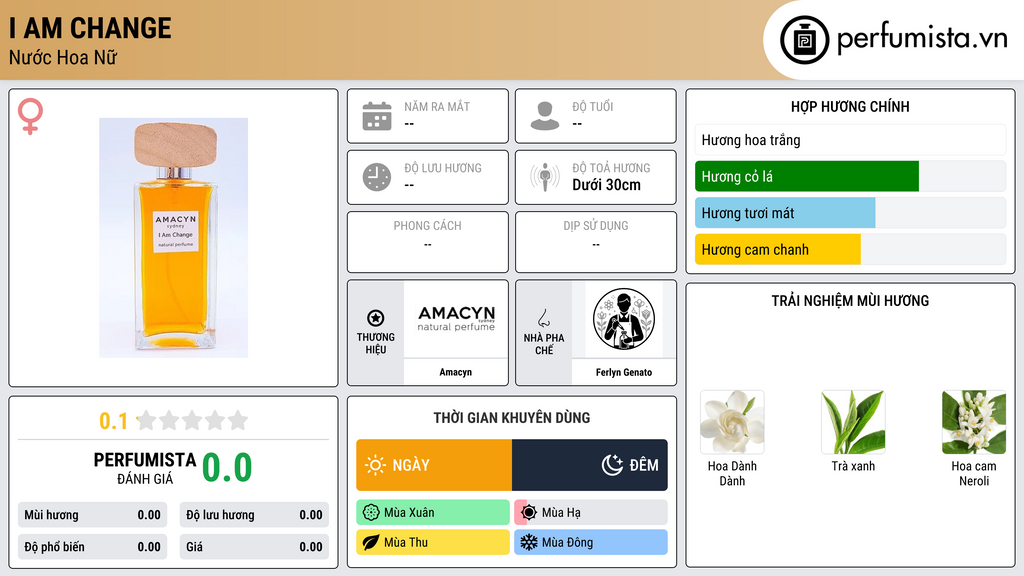Screen dimensions: 1024x576
Task: Select the orange Ngày time block
Action: tap(434, 465)
